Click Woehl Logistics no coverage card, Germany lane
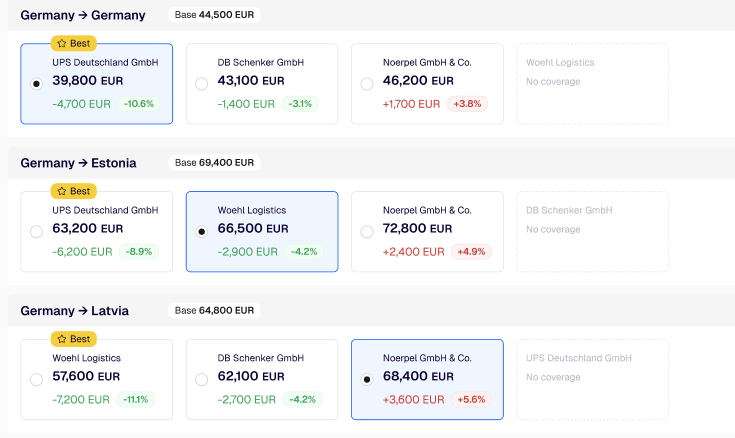Screen dimensions: 735x438 tap(592, 84)
